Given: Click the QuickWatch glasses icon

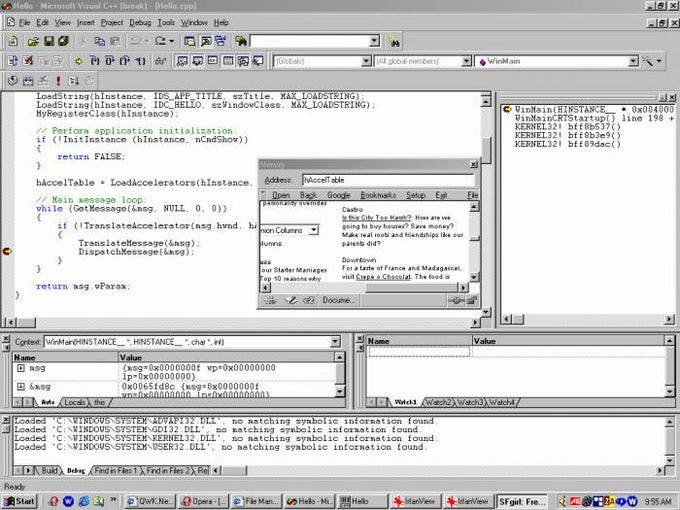Looking at the screenshot, I should pyautogui.click(x=160, y=61).
